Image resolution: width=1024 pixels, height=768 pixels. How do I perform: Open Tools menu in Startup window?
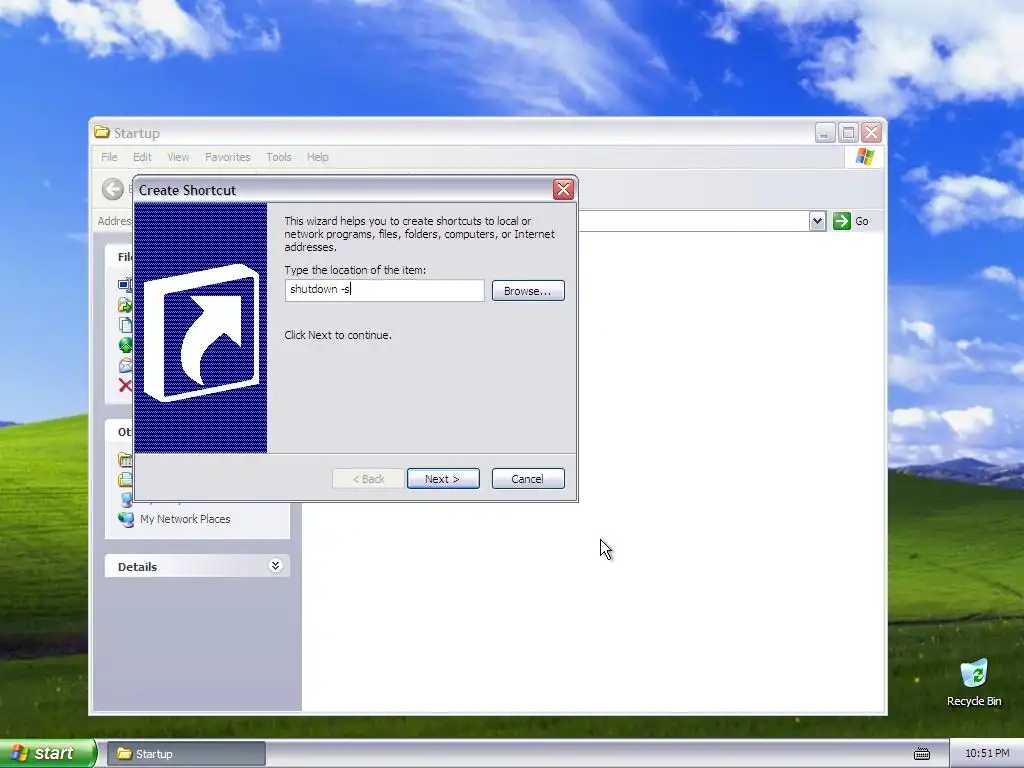(x=279, y=157)
